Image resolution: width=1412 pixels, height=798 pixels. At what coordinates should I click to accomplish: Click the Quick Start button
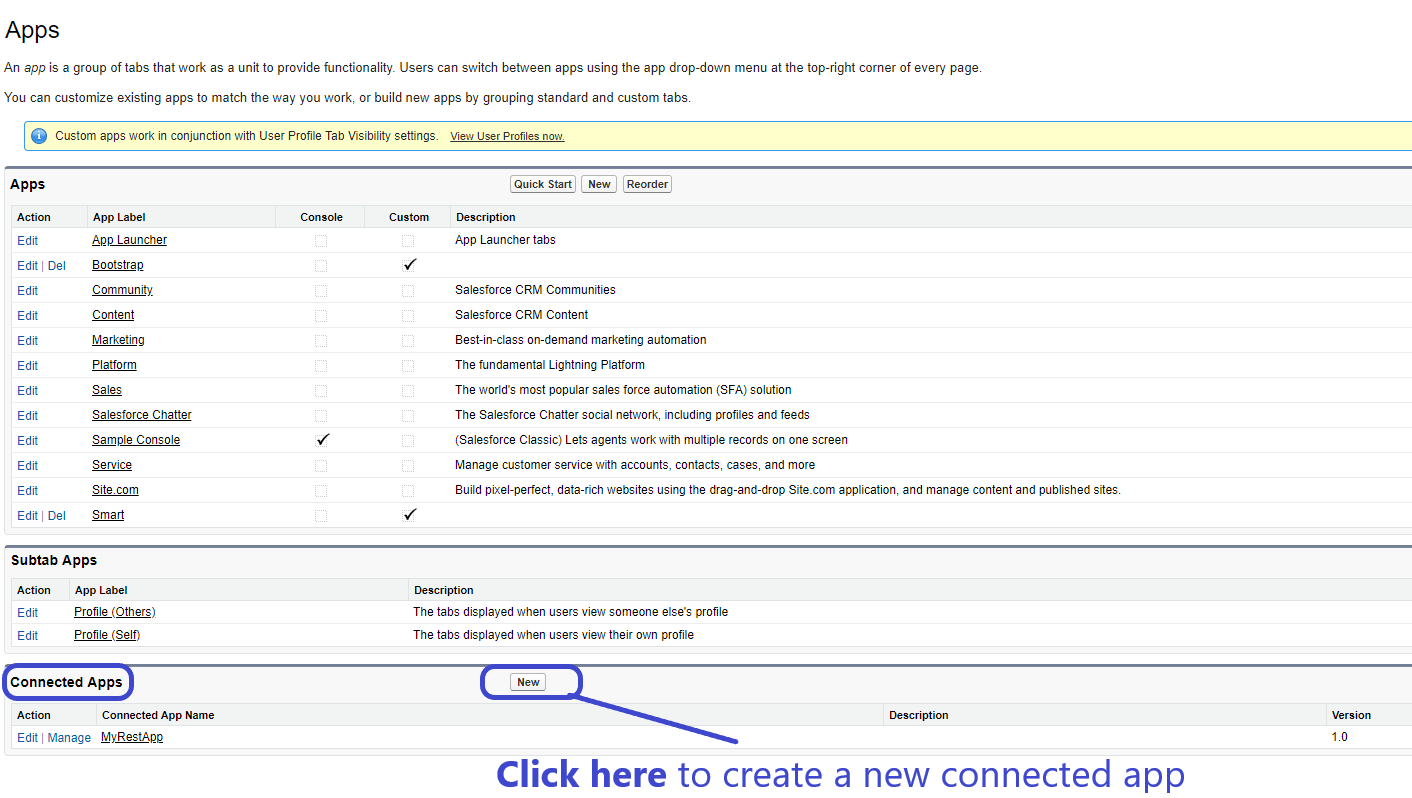tap(543, 184)
